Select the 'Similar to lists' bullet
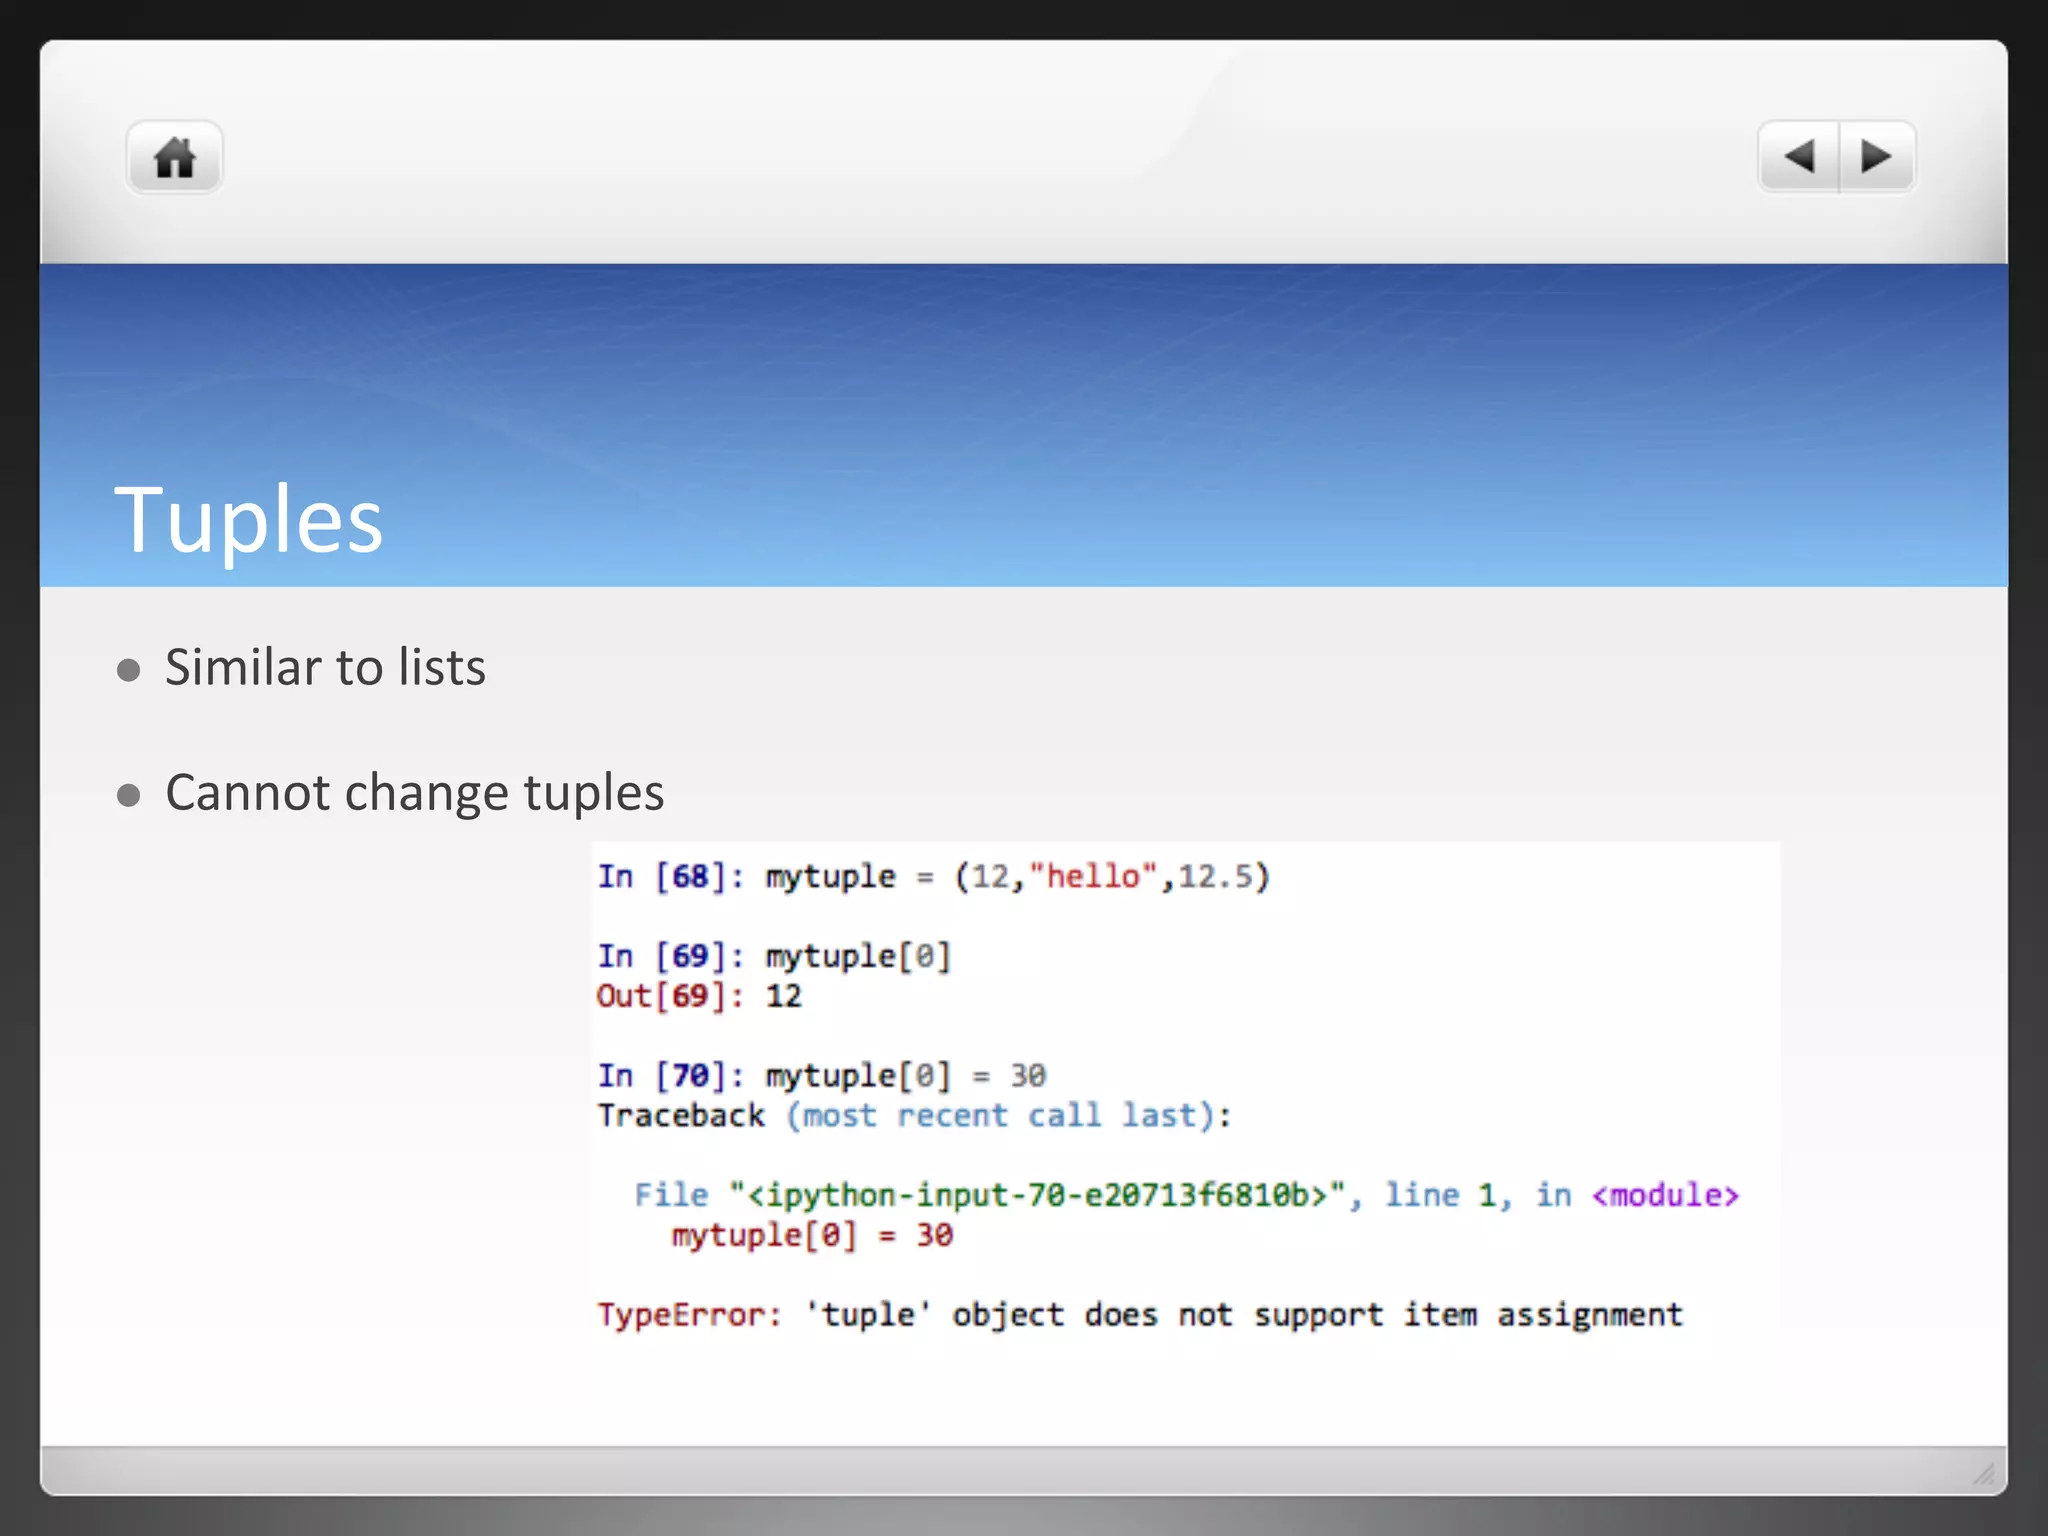The height and width of the screenshot is (1536, 2048). [325, 667]
